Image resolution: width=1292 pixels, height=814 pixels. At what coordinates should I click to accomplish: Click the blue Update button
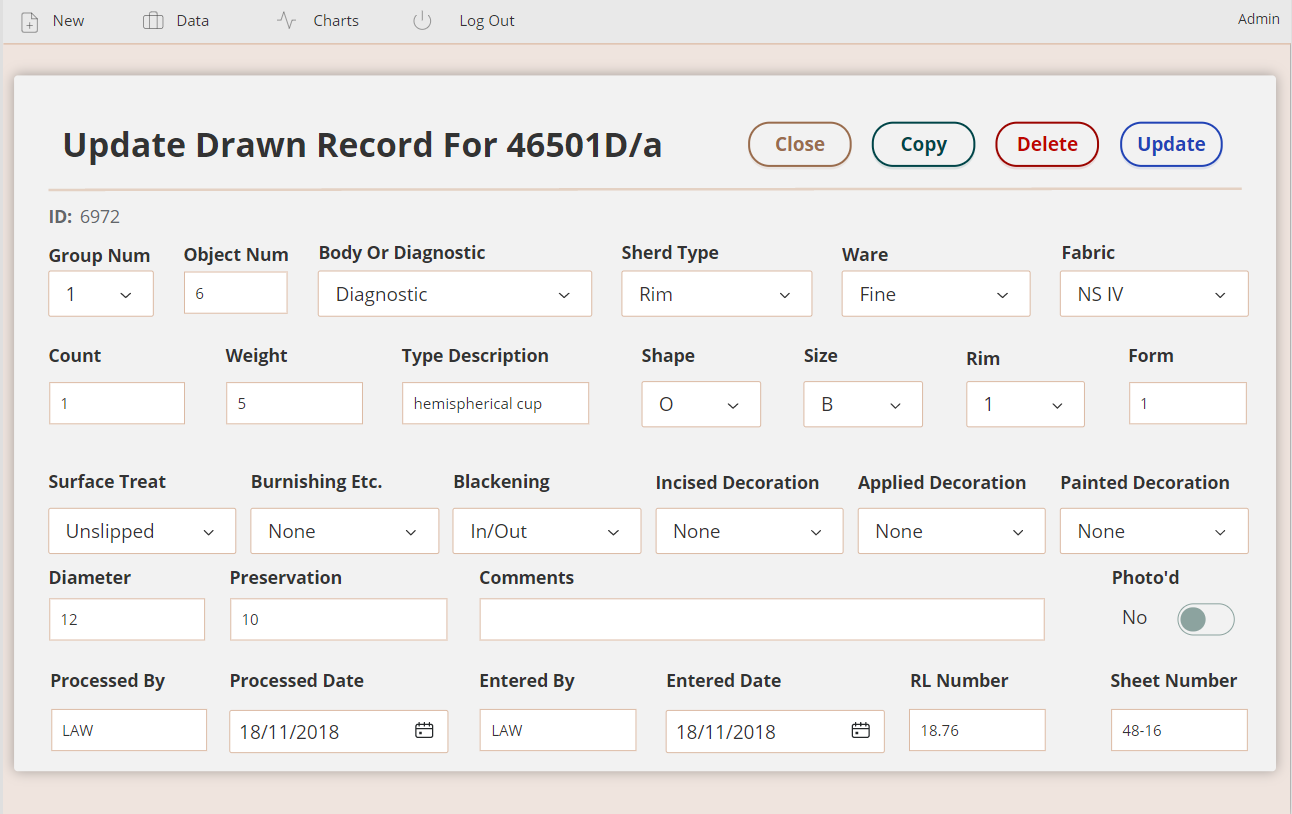click(1171, 144)
